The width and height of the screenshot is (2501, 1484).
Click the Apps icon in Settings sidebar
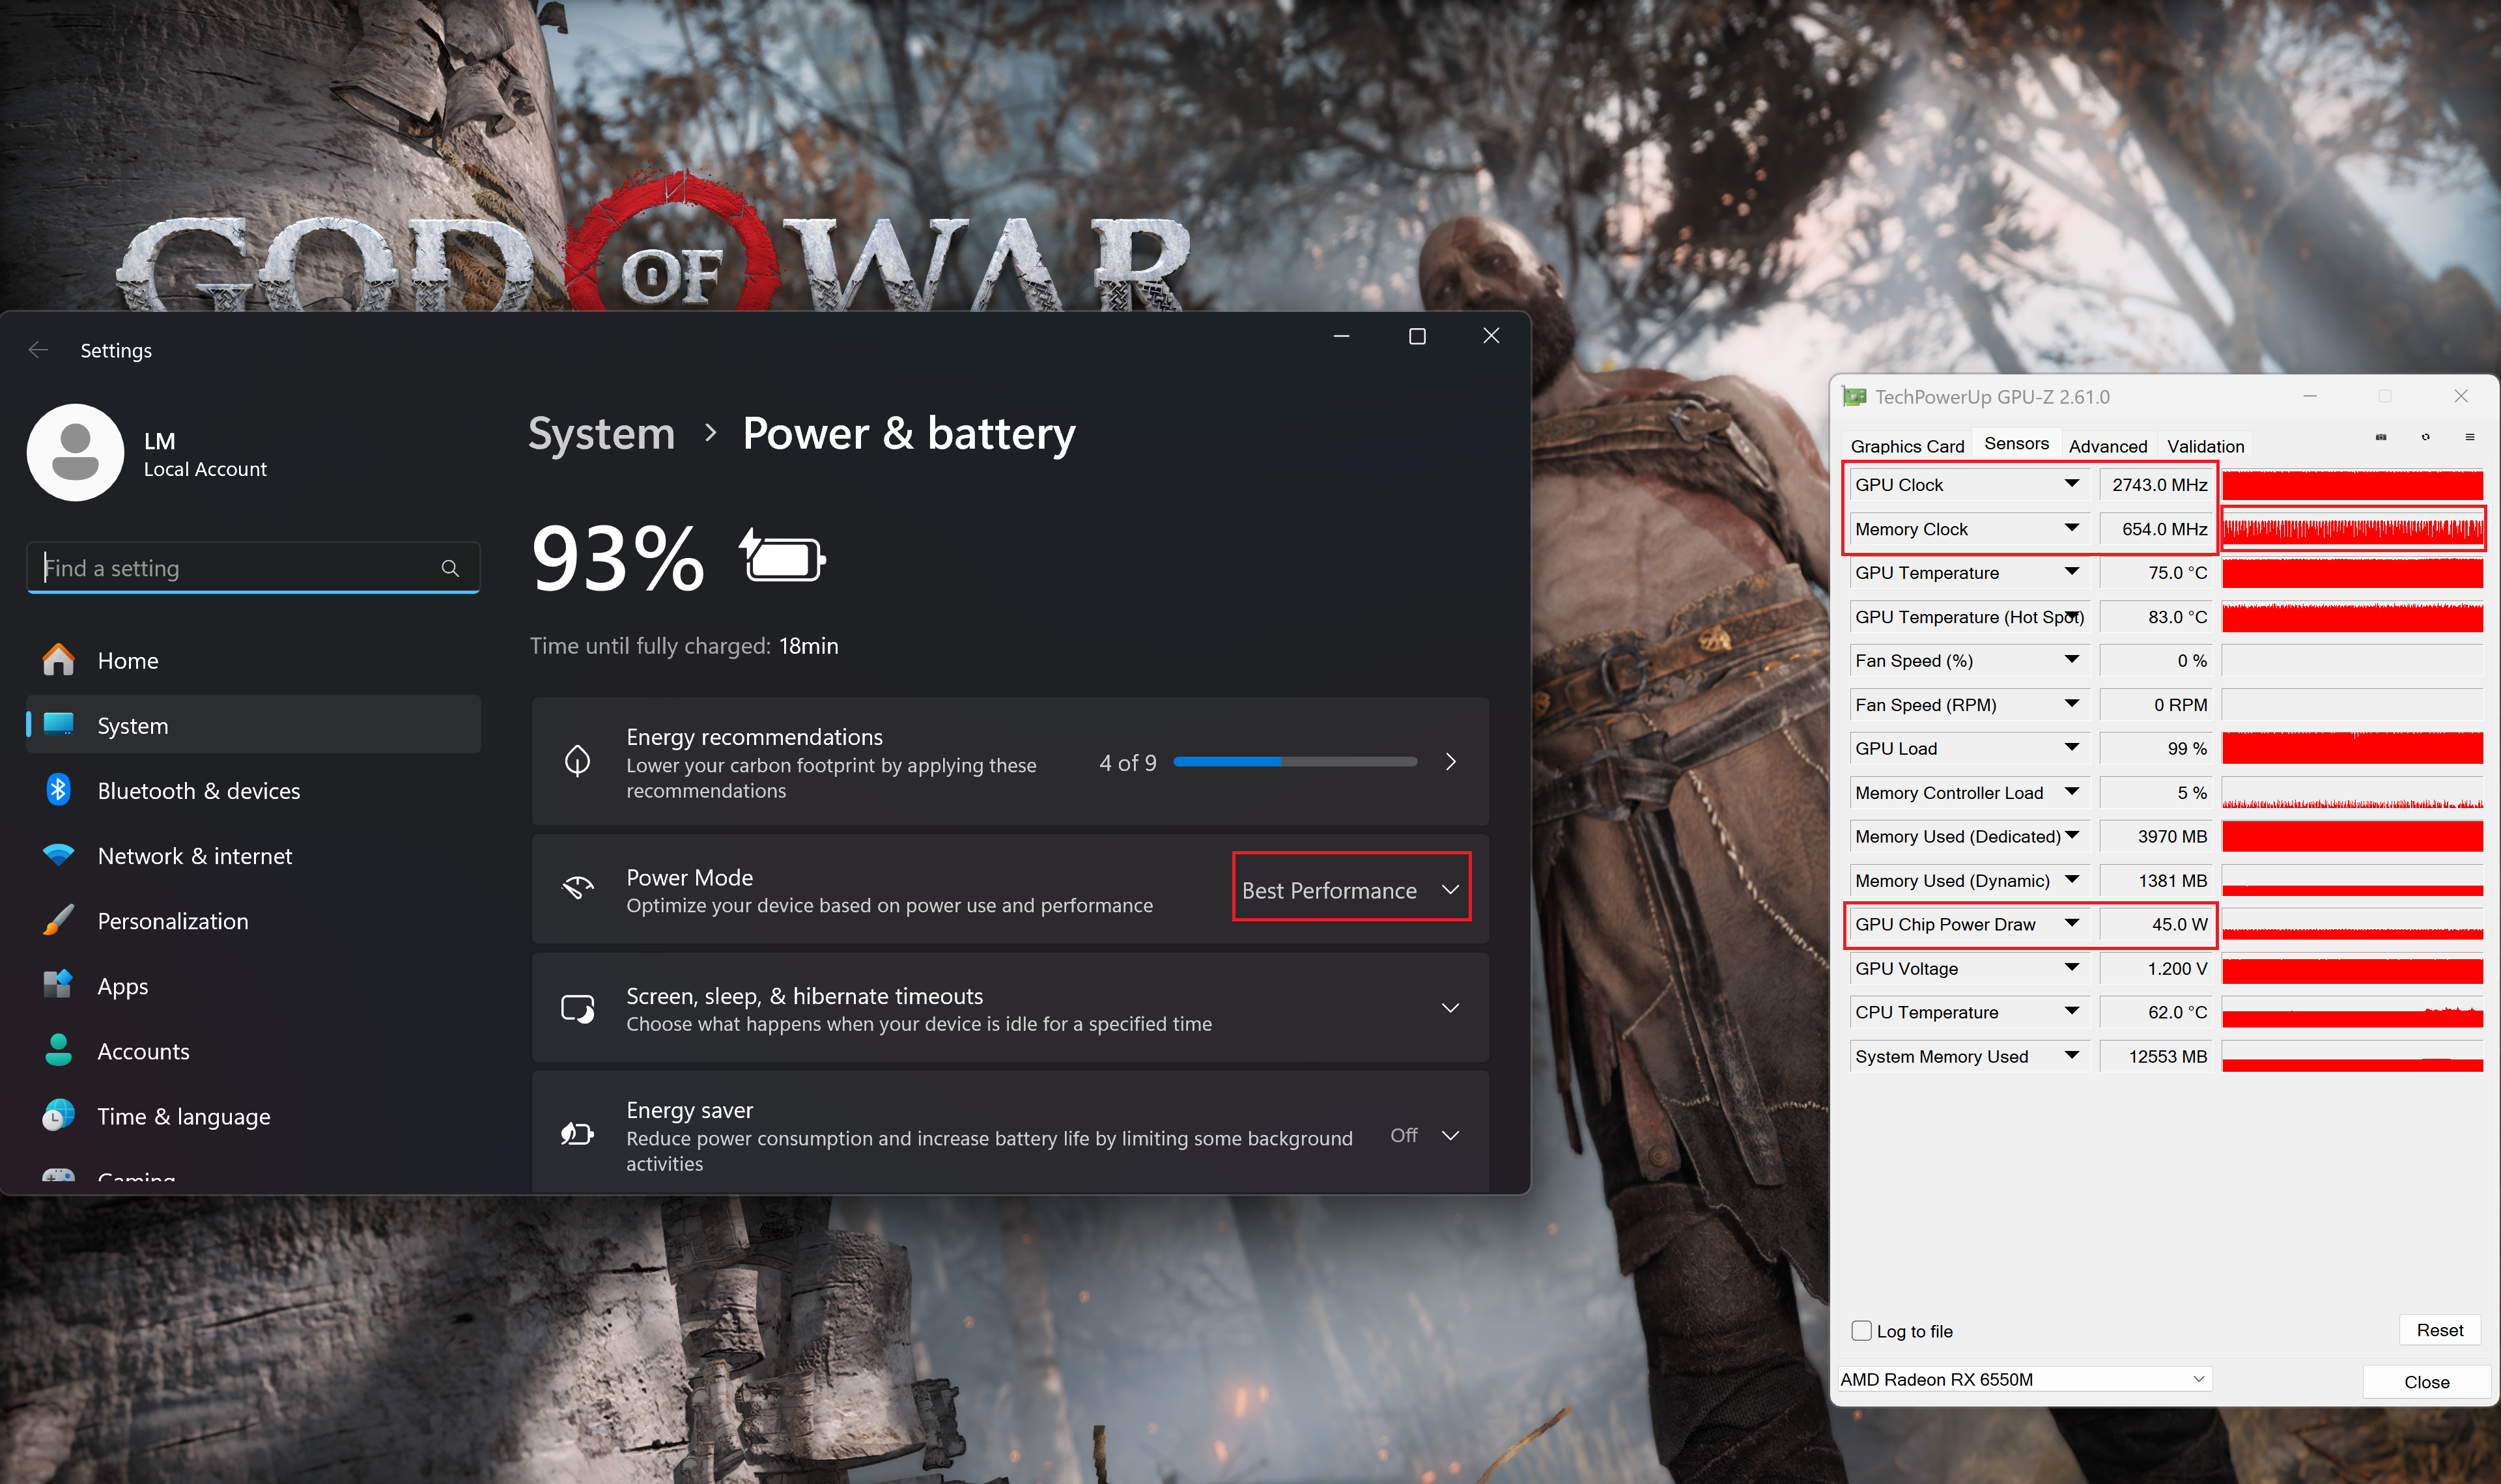58,985
